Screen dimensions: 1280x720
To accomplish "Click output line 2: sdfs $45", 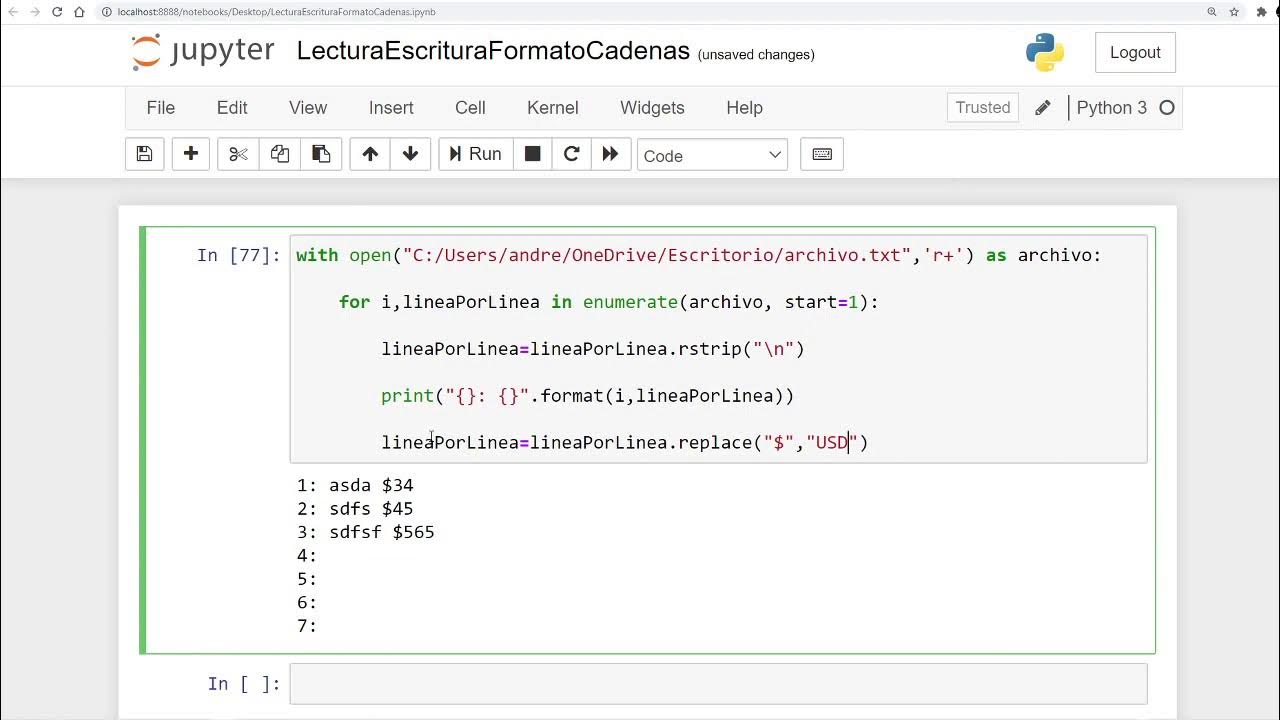I will (355, 509).
